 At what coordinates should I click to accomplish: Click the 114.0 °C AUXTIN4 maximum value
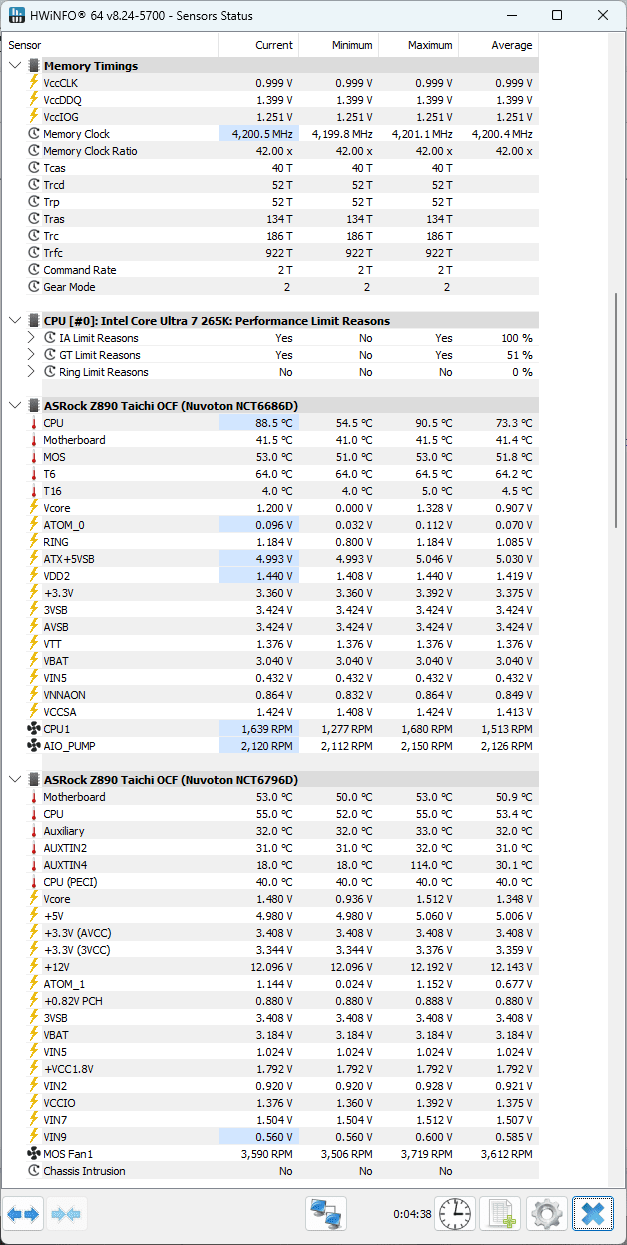pos(430,865)
